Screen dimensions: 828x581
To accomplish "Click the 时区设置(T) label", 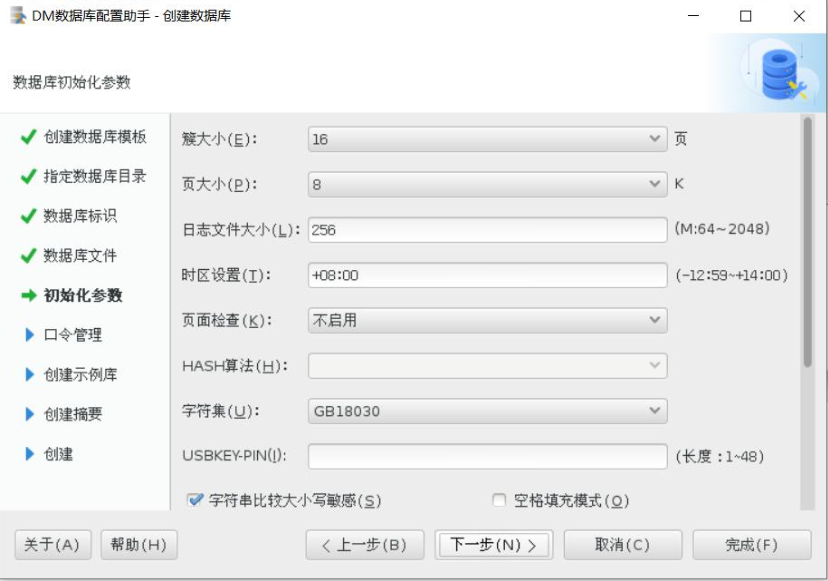I will 226,275.
